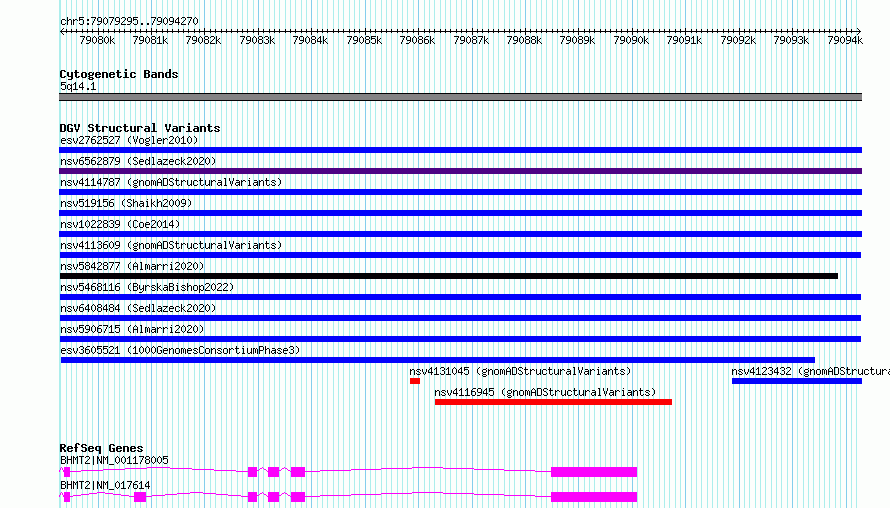Click the gray 5q14.1 cytogenetic band bar

tap(460, 97)
